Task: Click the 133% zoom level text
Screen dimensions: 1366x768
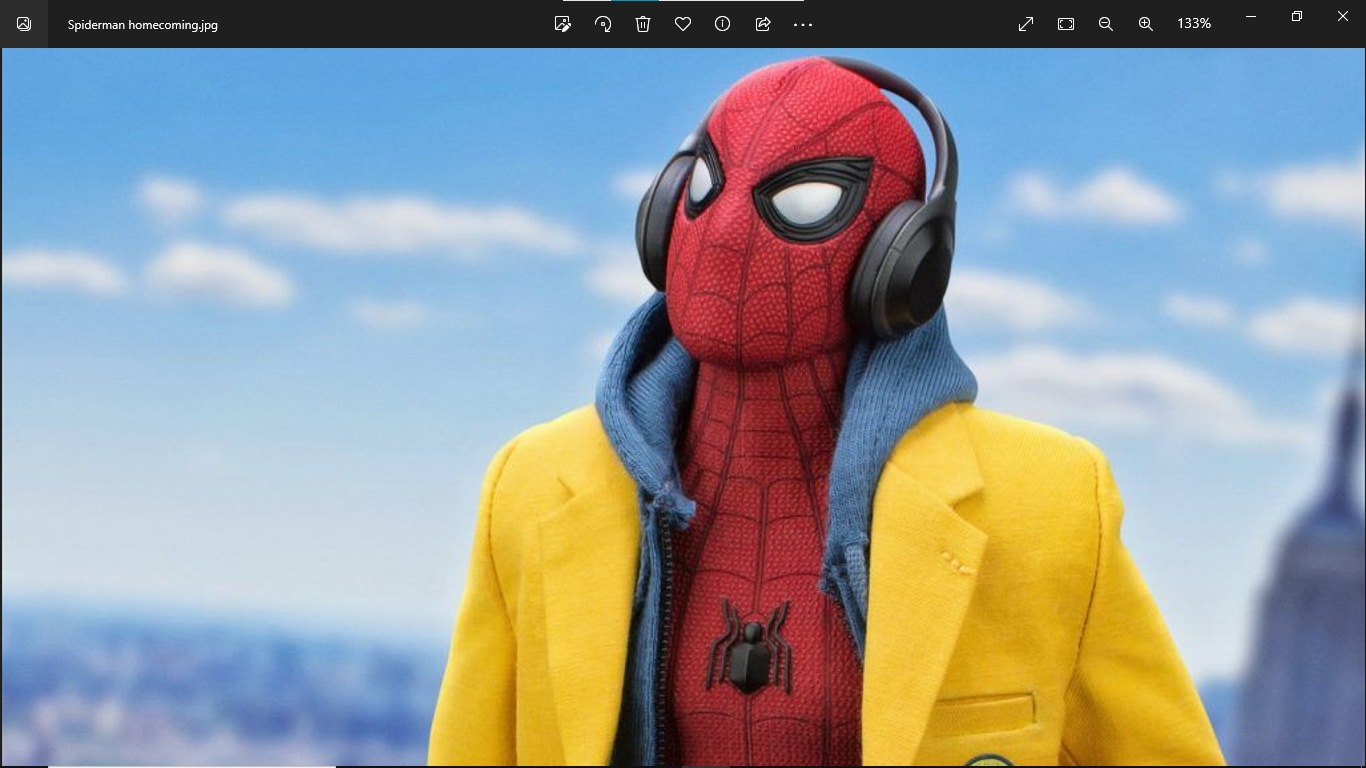Action: tap(1194, 23)
